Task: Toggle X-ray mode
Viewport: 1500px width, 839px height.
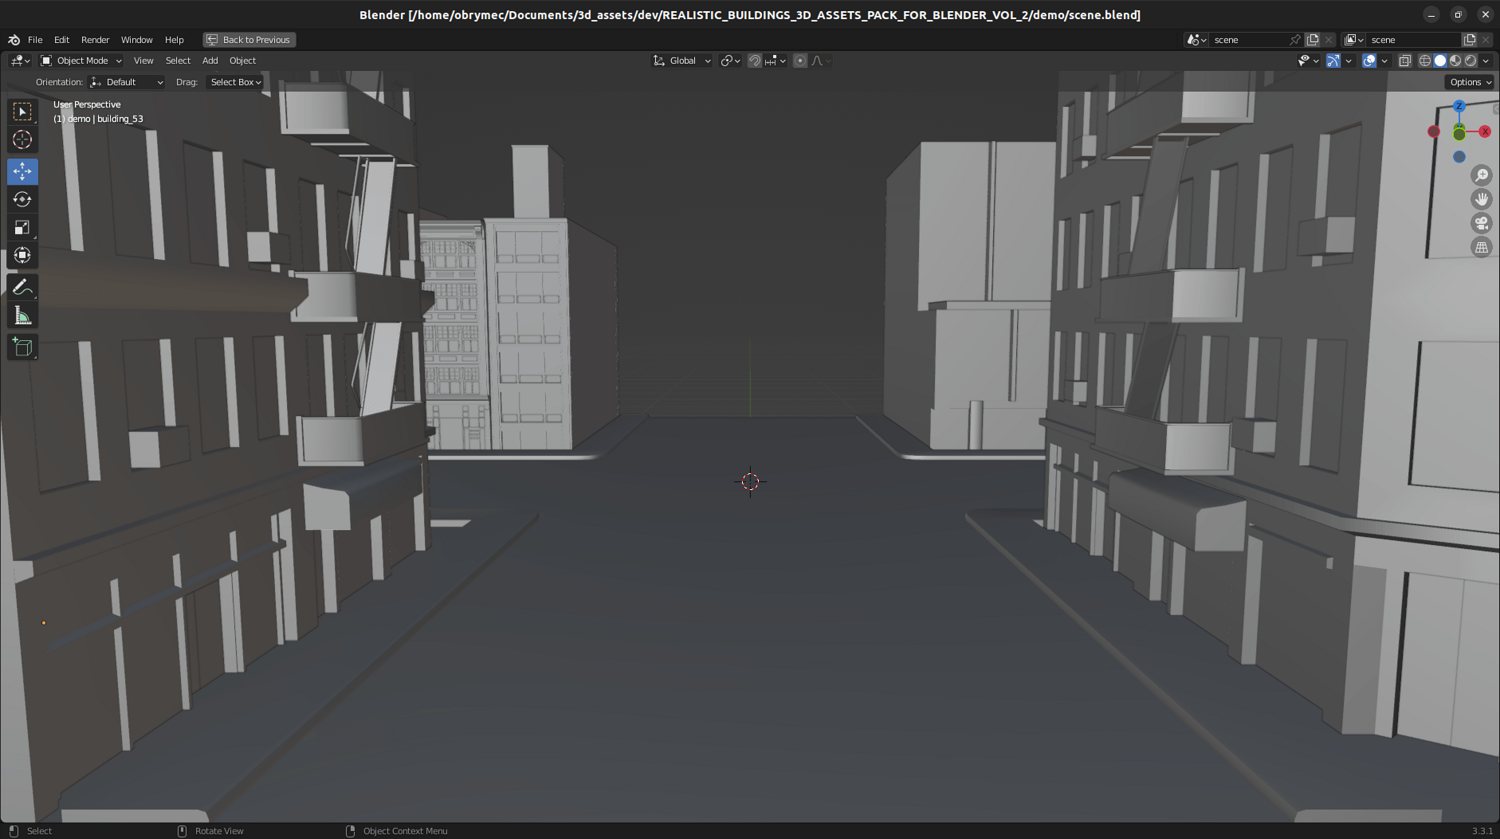Action: tap(1405, 61)
